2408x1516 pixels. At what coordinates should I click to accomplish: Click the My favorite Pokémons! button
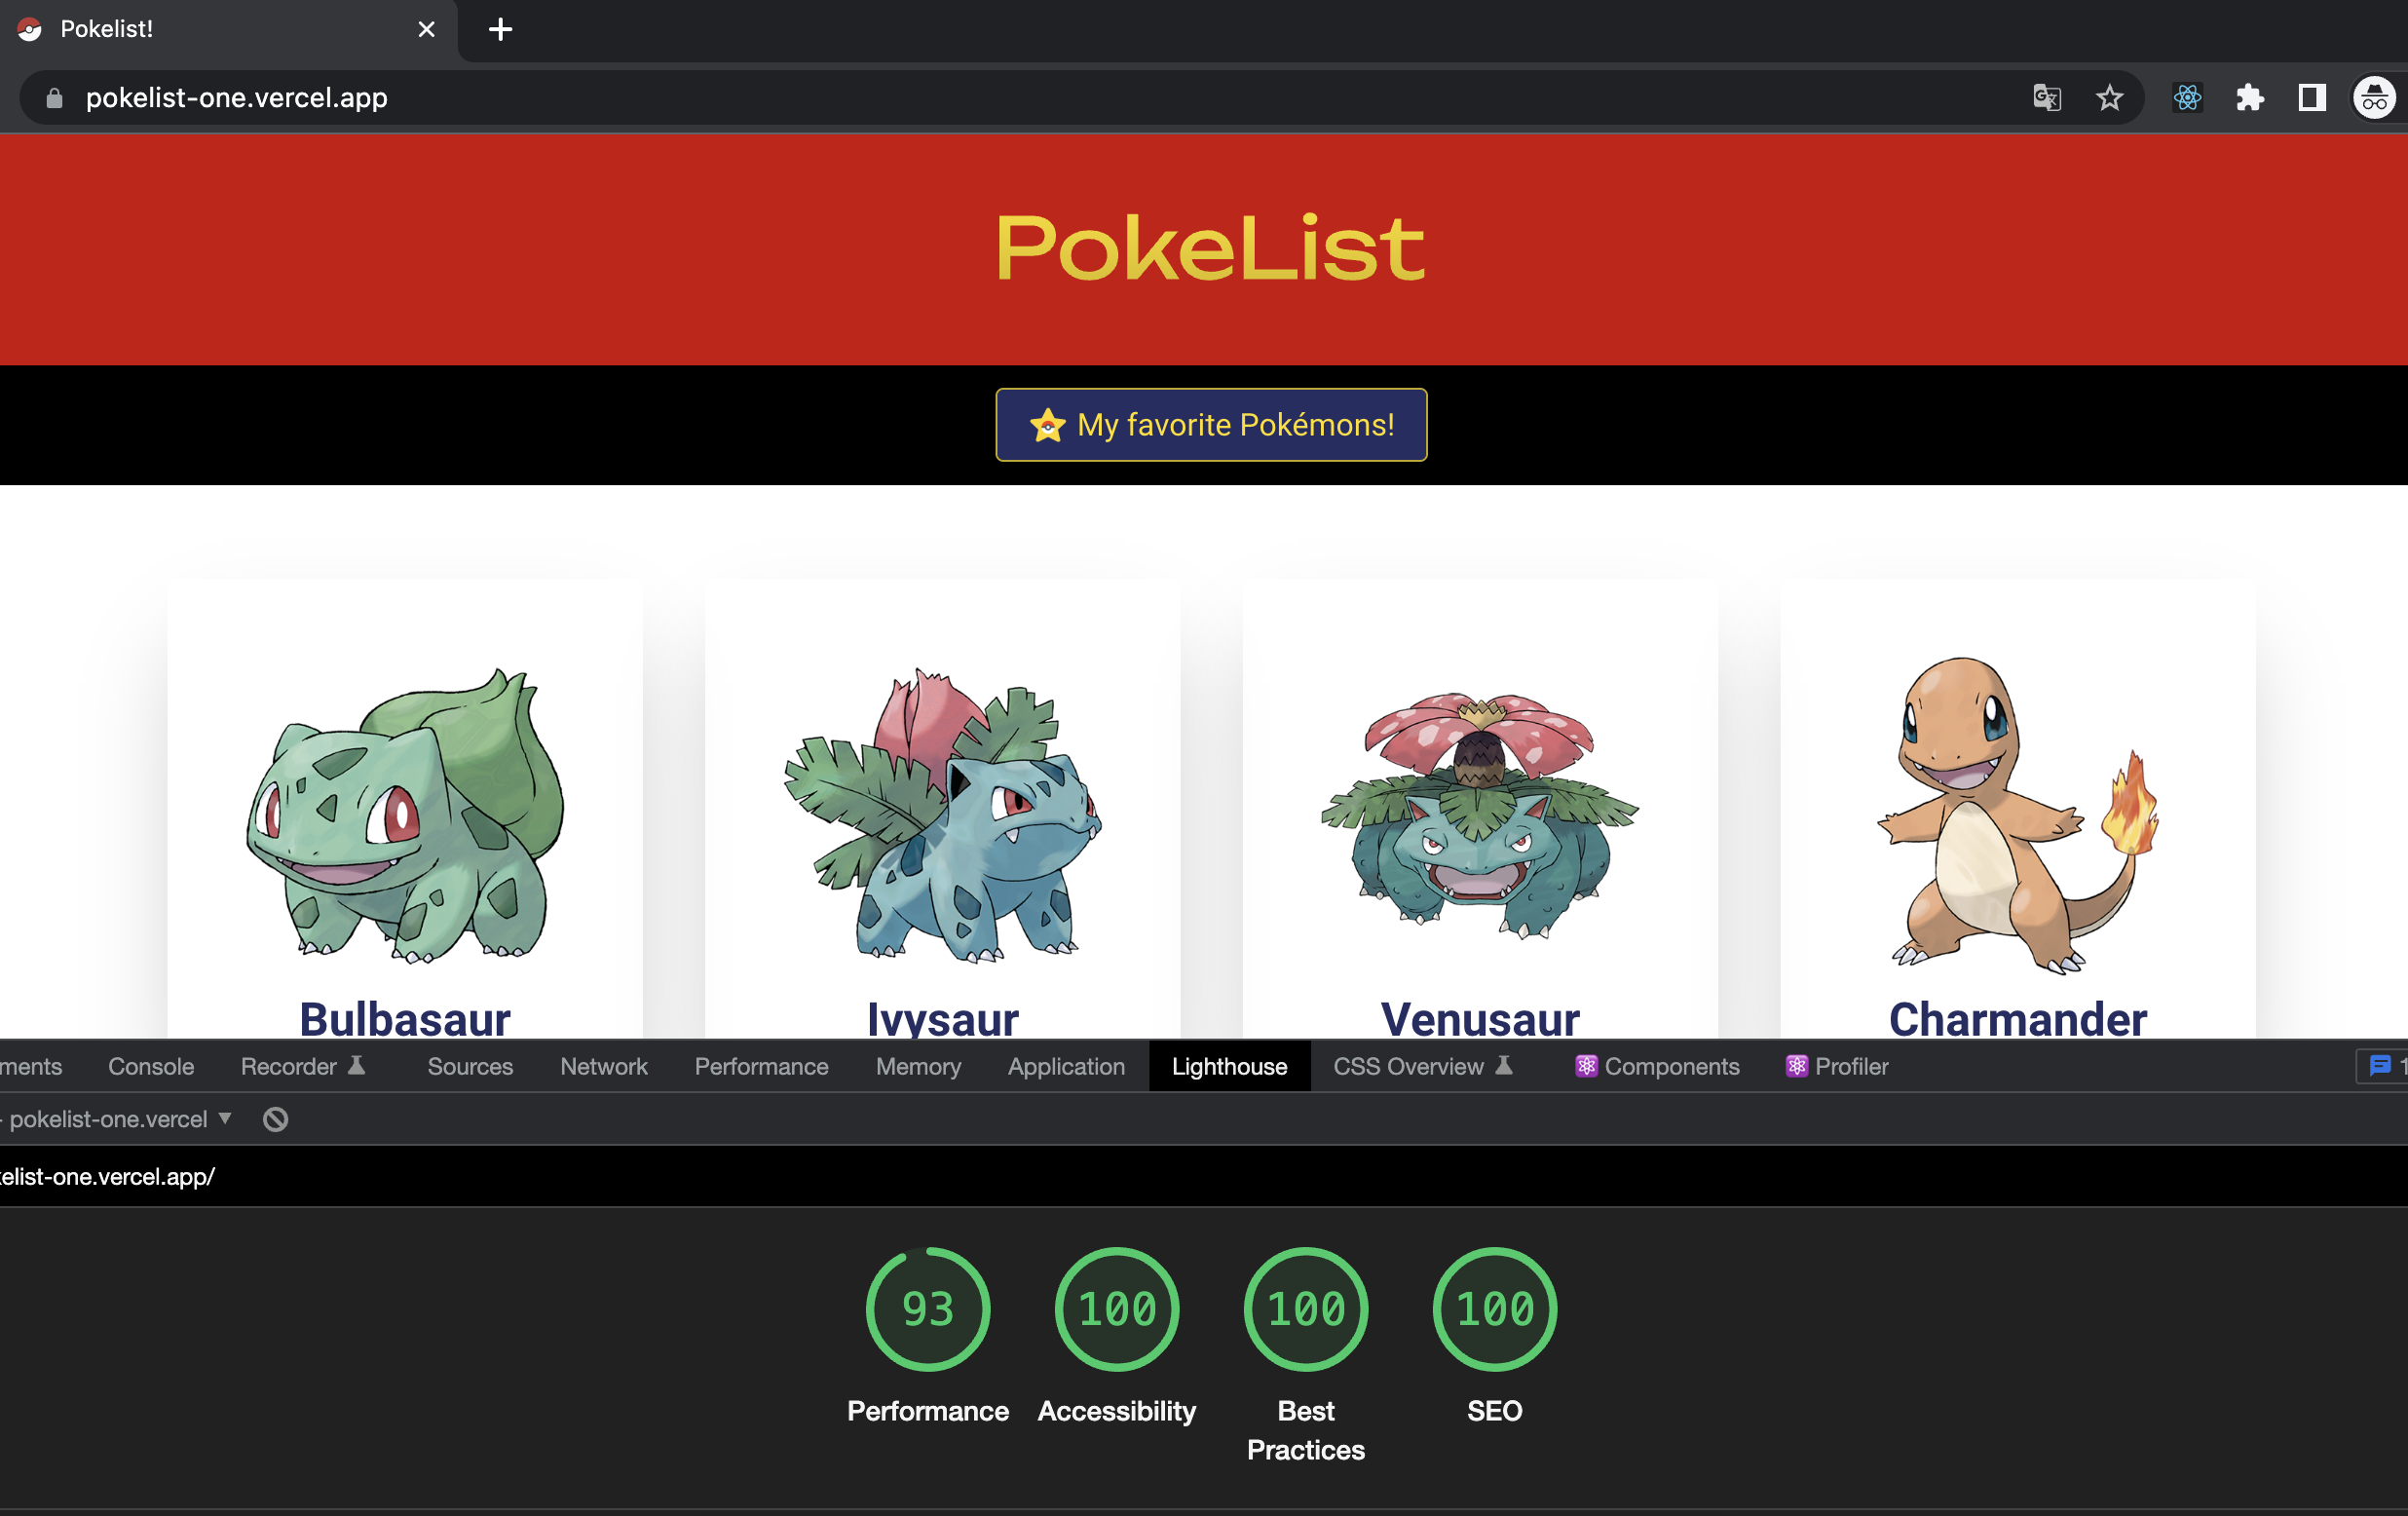(1210, 425)
